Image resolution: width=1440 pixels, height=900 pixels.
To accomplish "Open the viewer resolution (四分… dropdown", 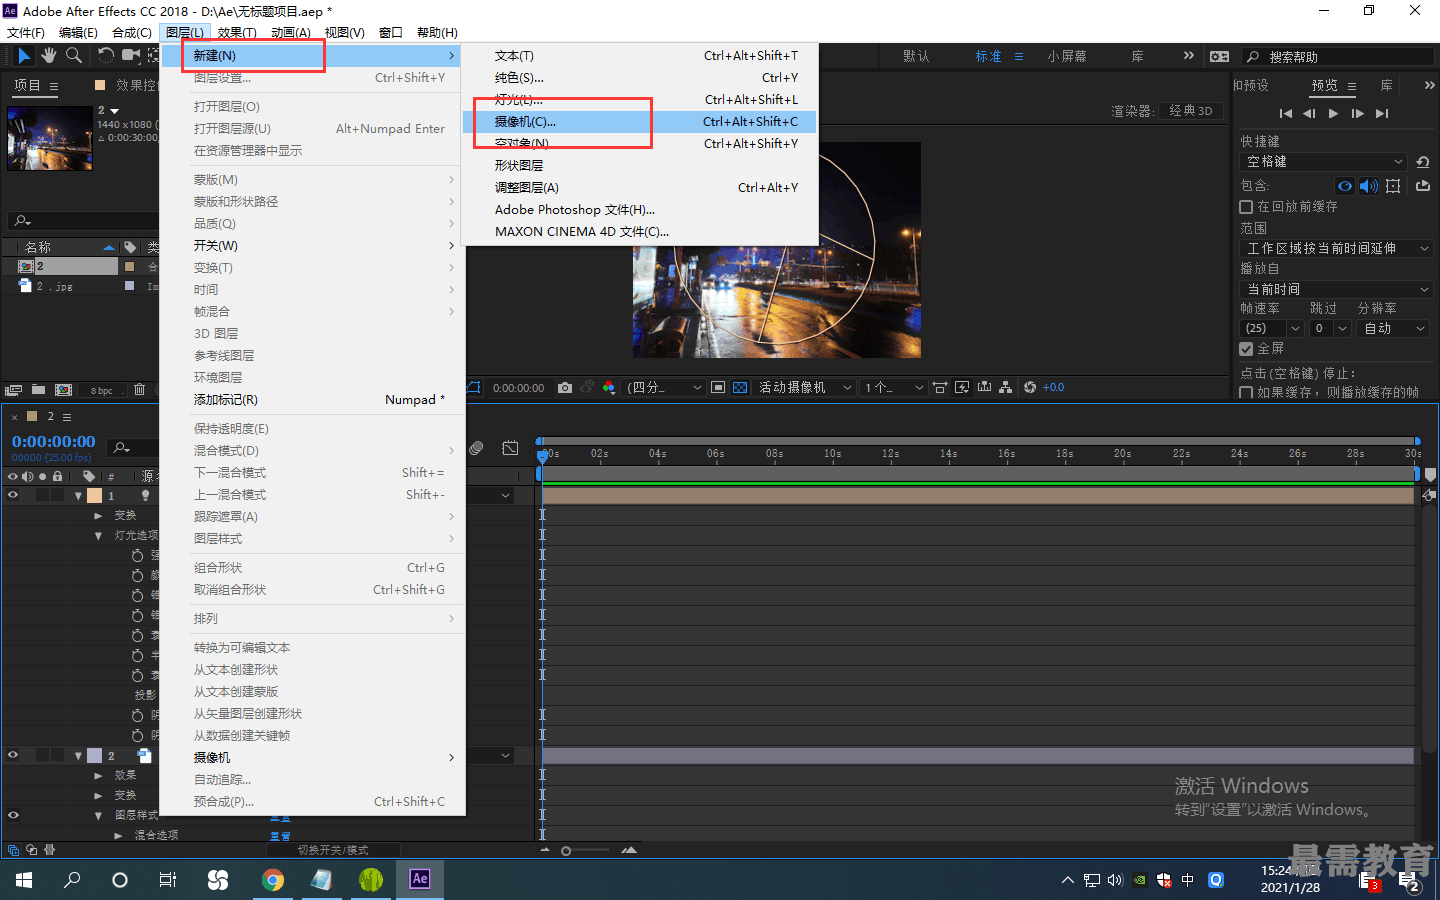I will (x=665, y=388).
